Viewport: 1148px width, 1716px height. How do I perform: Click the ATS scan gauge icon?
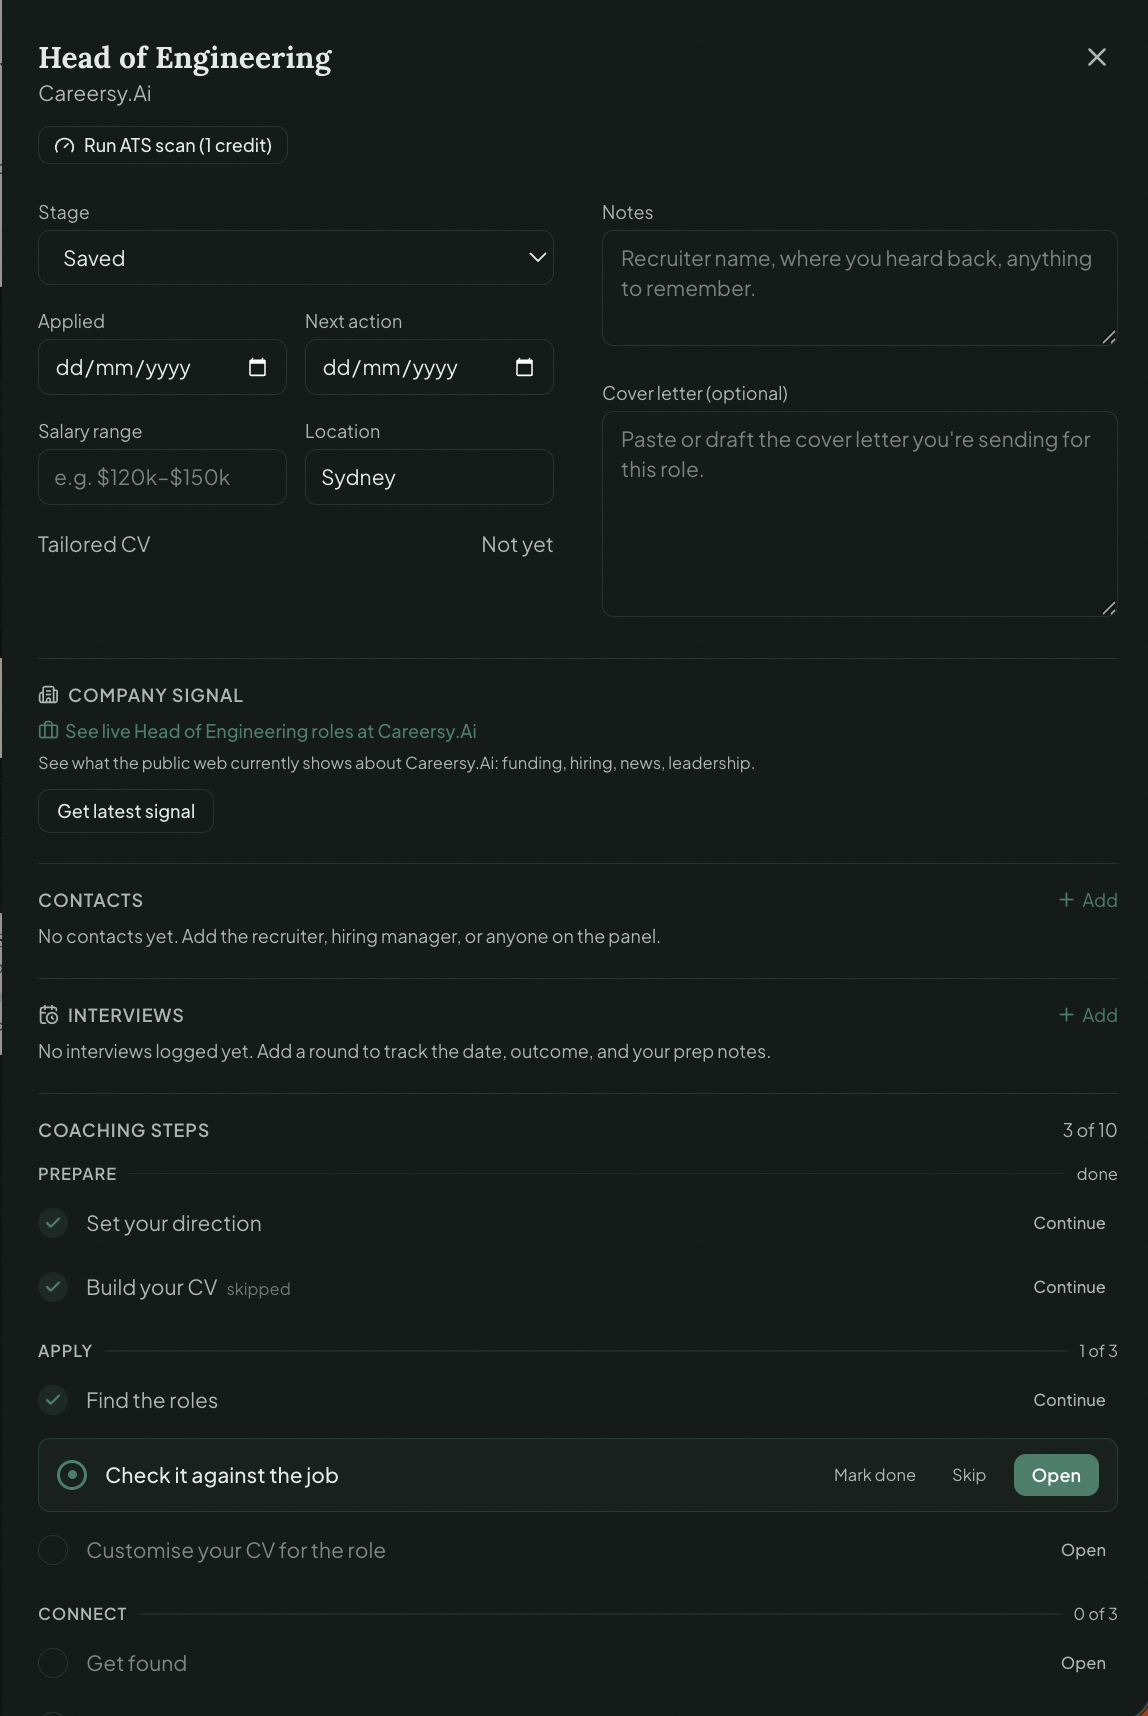(64, 146)
